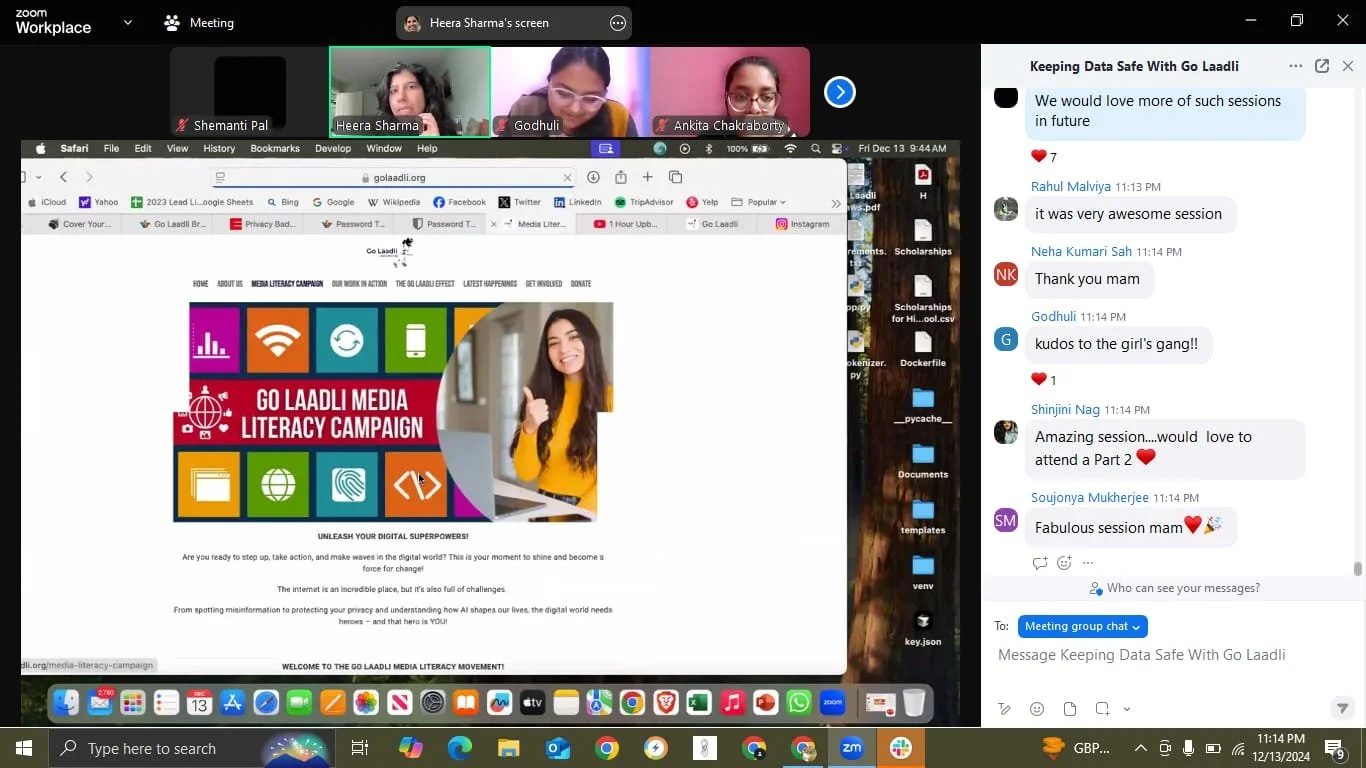
Task: Go back in Safari's shared screen
Action: click(63, 177)
